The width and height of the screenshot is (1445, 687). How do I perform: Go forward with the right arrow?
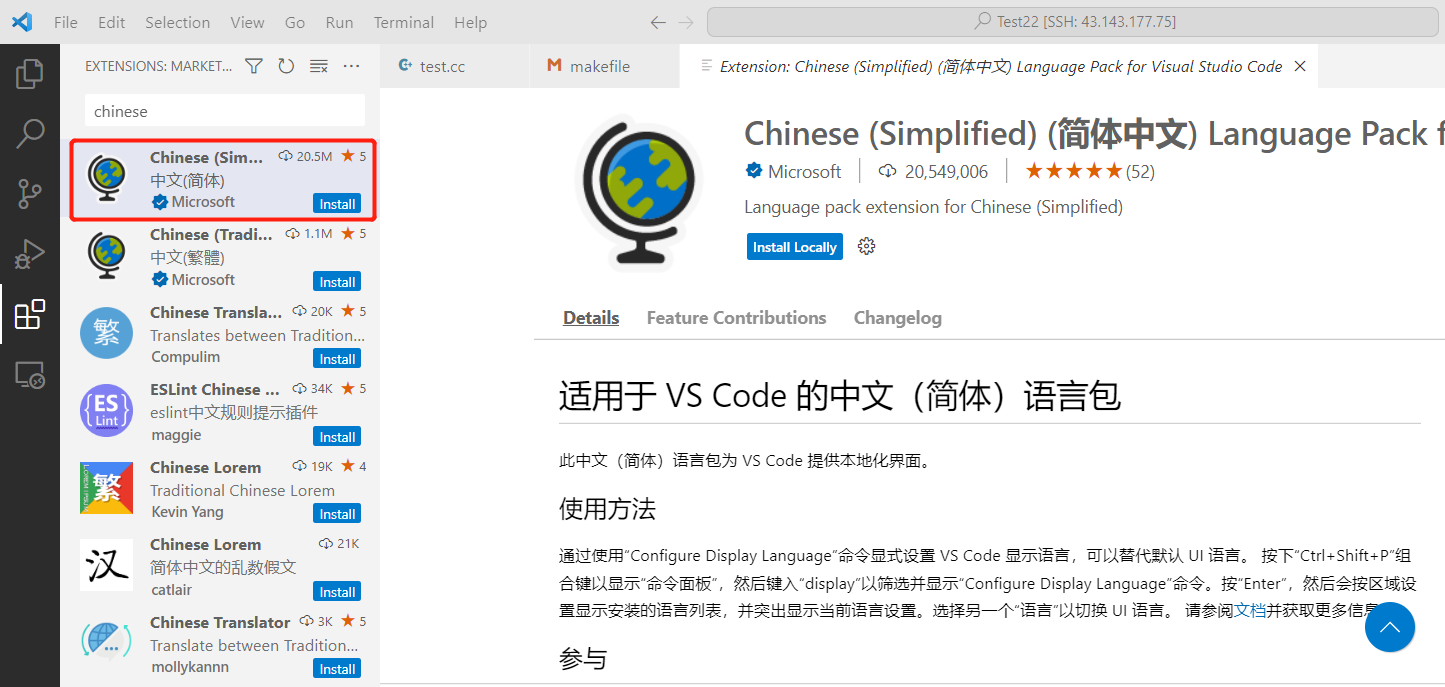[x=685, y=22]
